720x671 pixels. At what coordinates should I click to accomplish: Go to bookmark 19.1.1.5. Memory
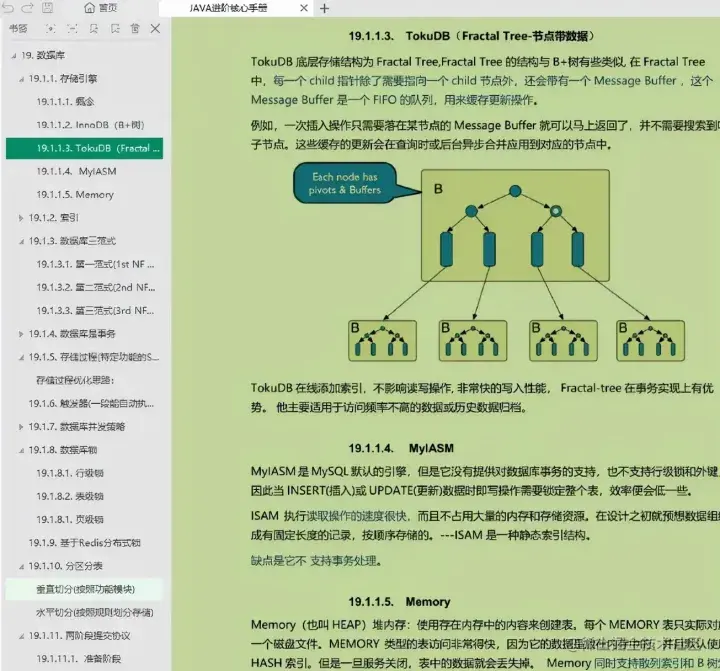(75, 195)
